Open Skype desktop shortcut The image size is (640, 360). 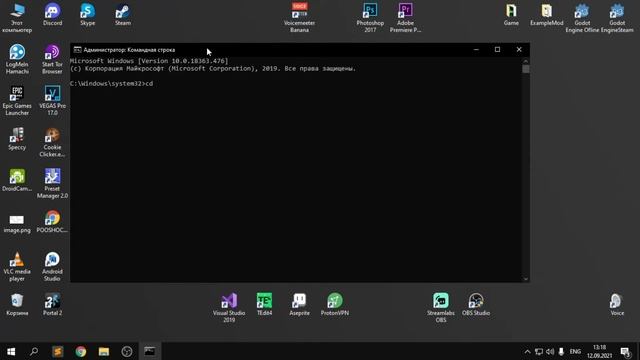click(x=87, y=15)
